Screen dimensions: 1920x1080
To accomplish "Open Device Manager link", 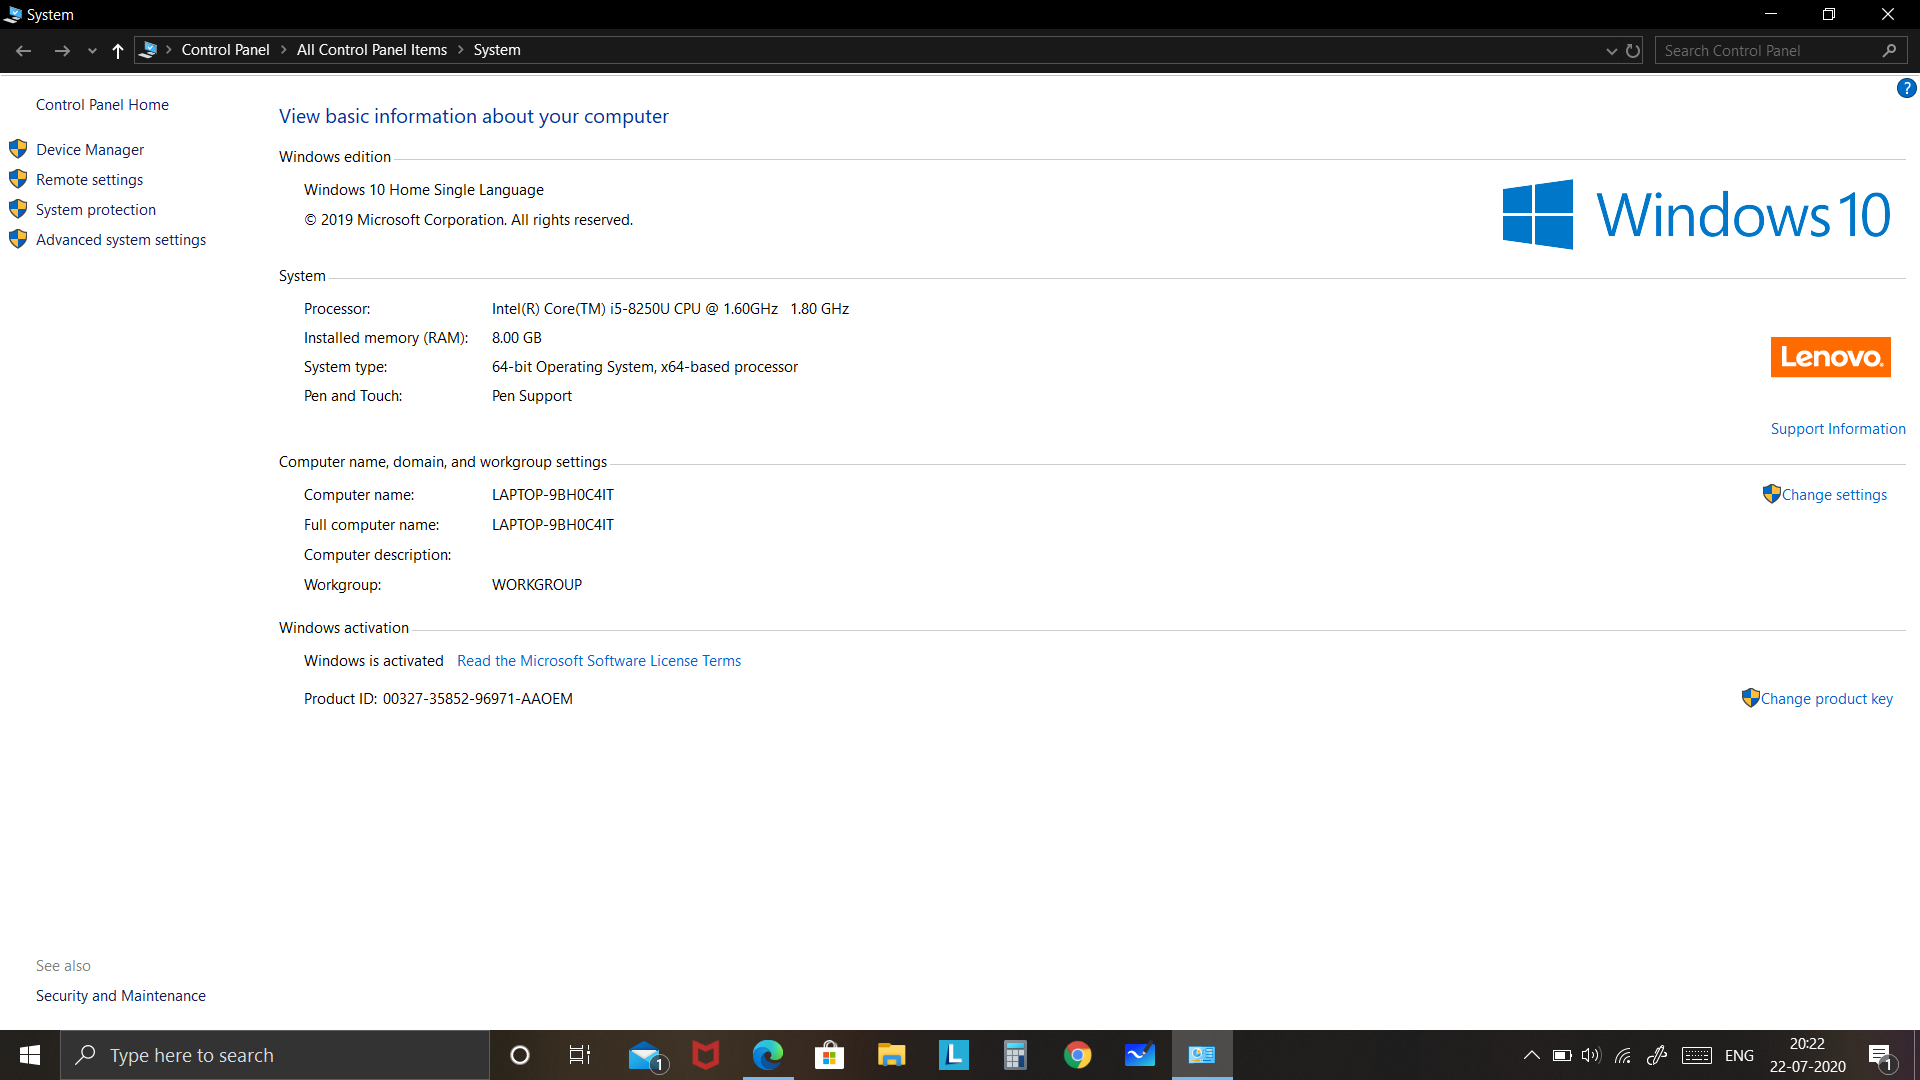I will click(x=90, y=150).
